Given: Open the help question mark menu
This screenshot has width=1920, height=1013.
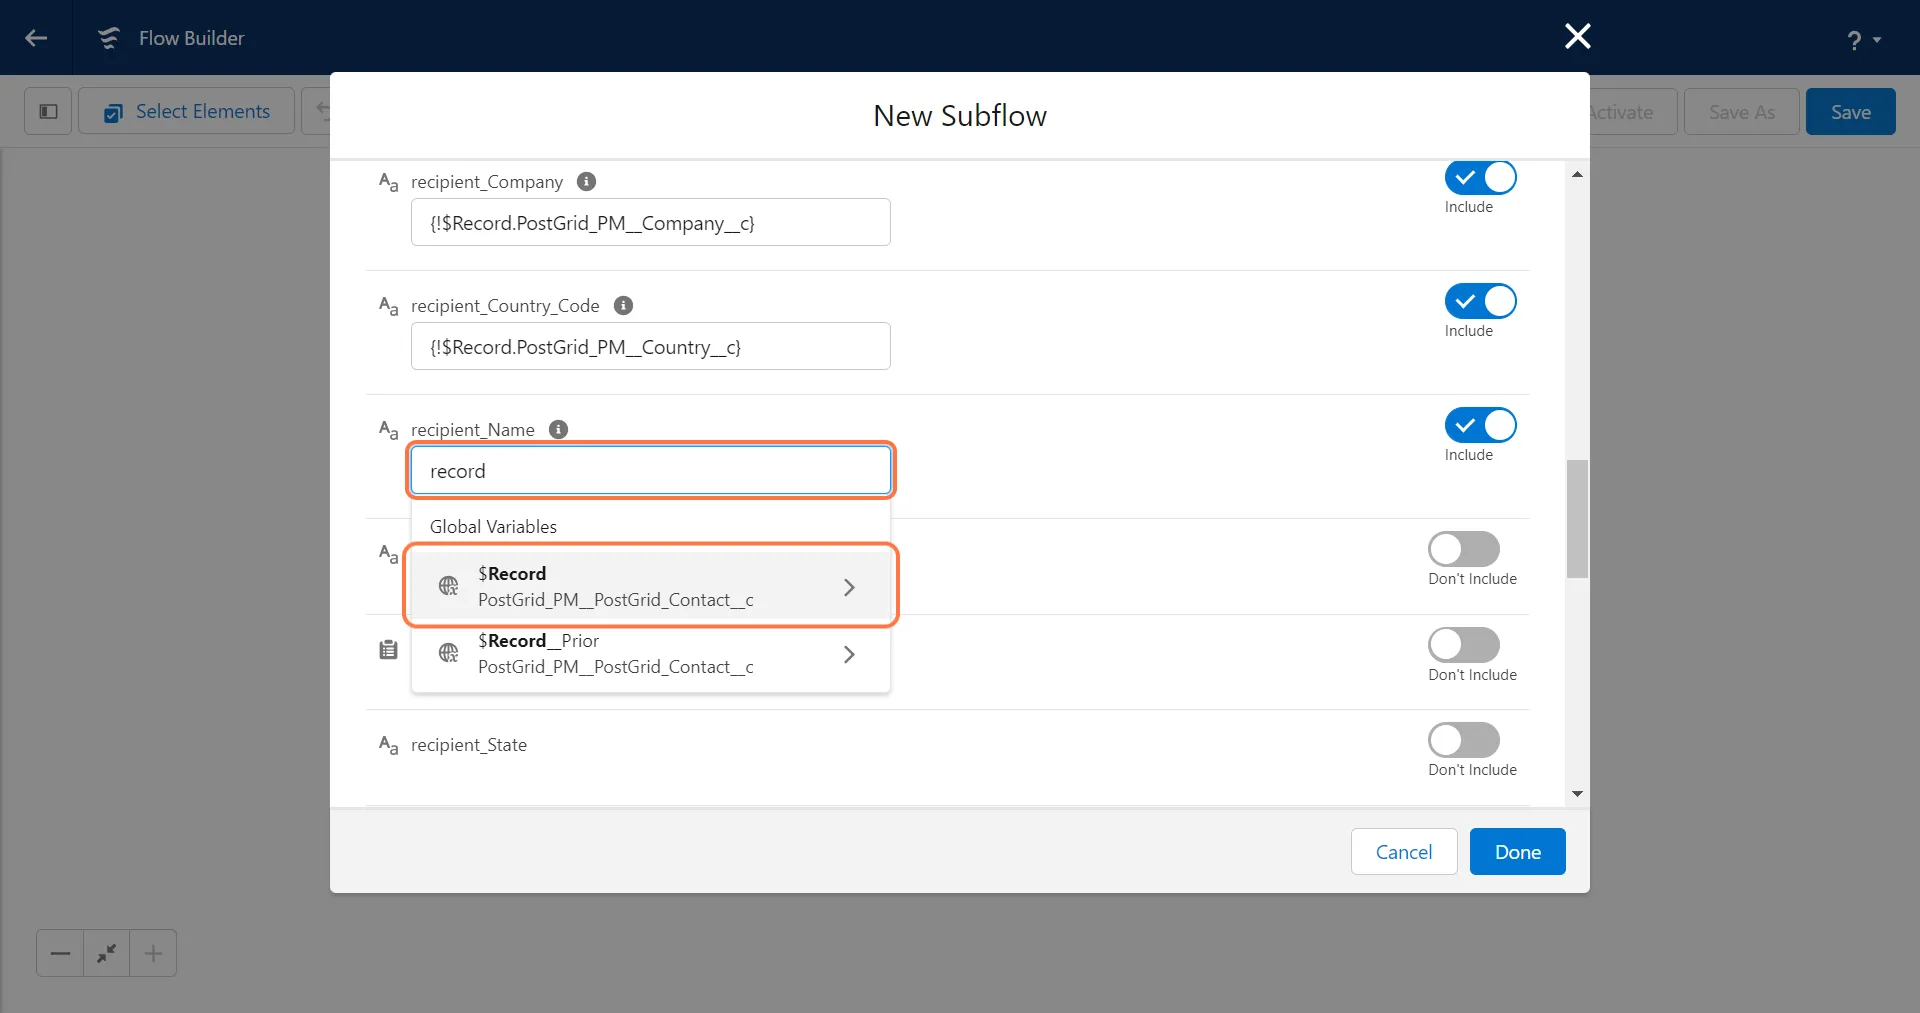Looking at the screenshot, I should [1862, 40].
